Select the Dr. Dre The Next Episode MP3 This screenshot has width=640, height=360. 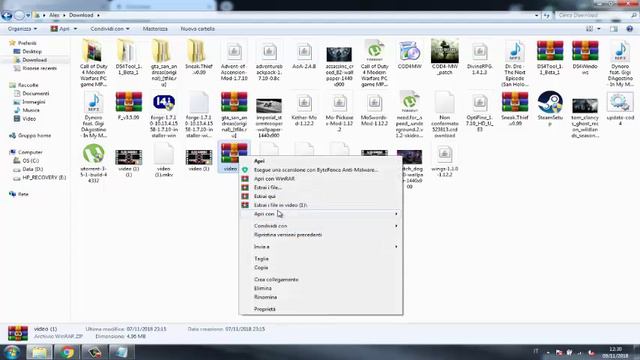point(515,51)
